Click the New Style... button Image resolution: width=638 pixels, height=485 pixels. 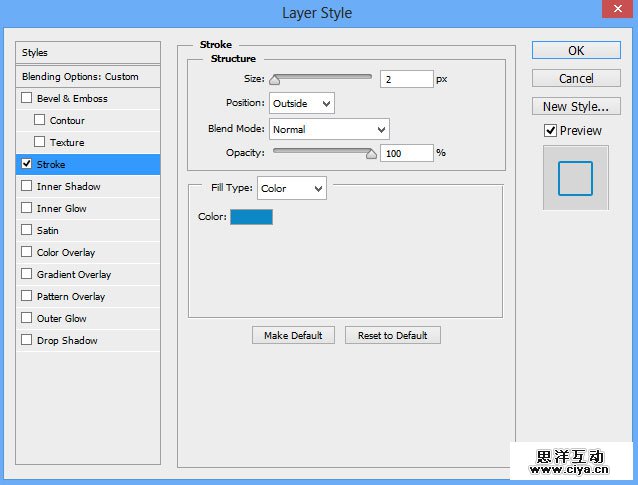(576, 106)
